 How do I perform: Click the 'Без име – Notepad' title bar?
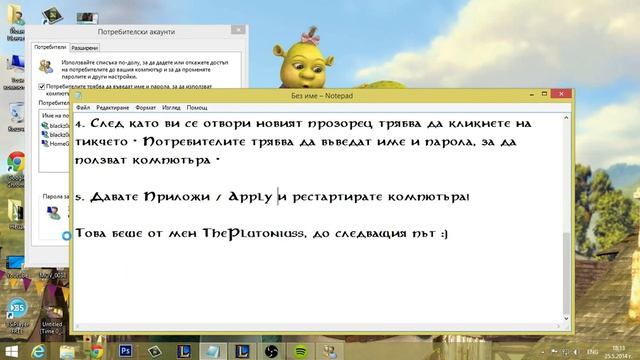pos(322,96)
